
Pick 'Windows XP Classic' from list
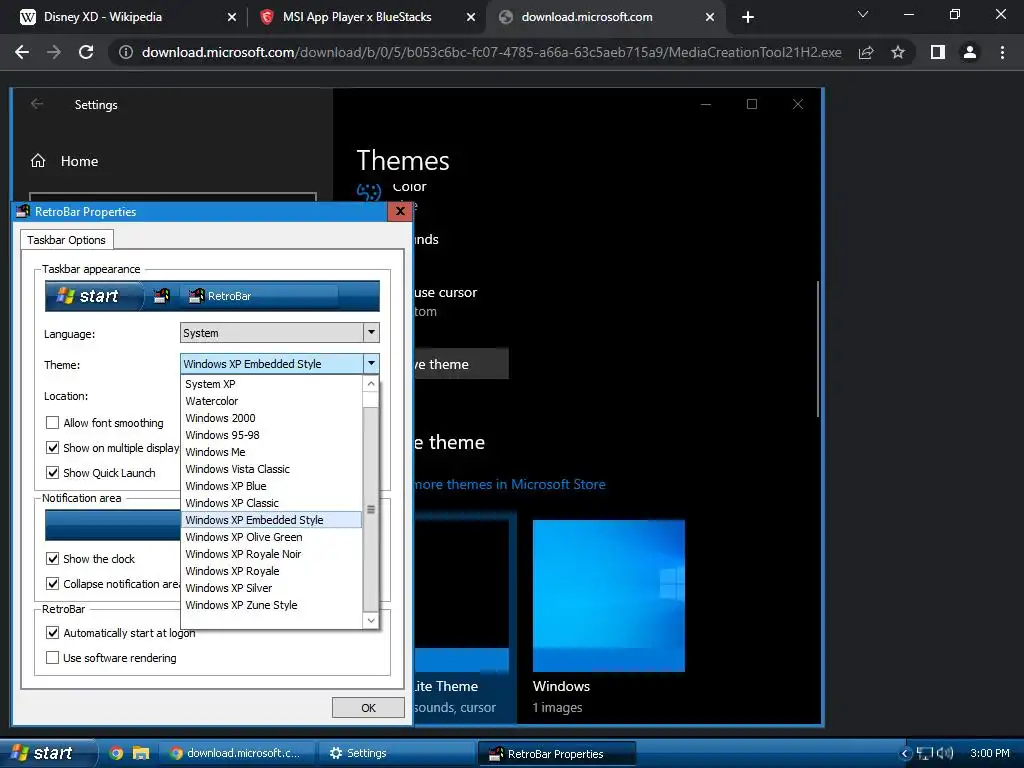coord(271,503)
